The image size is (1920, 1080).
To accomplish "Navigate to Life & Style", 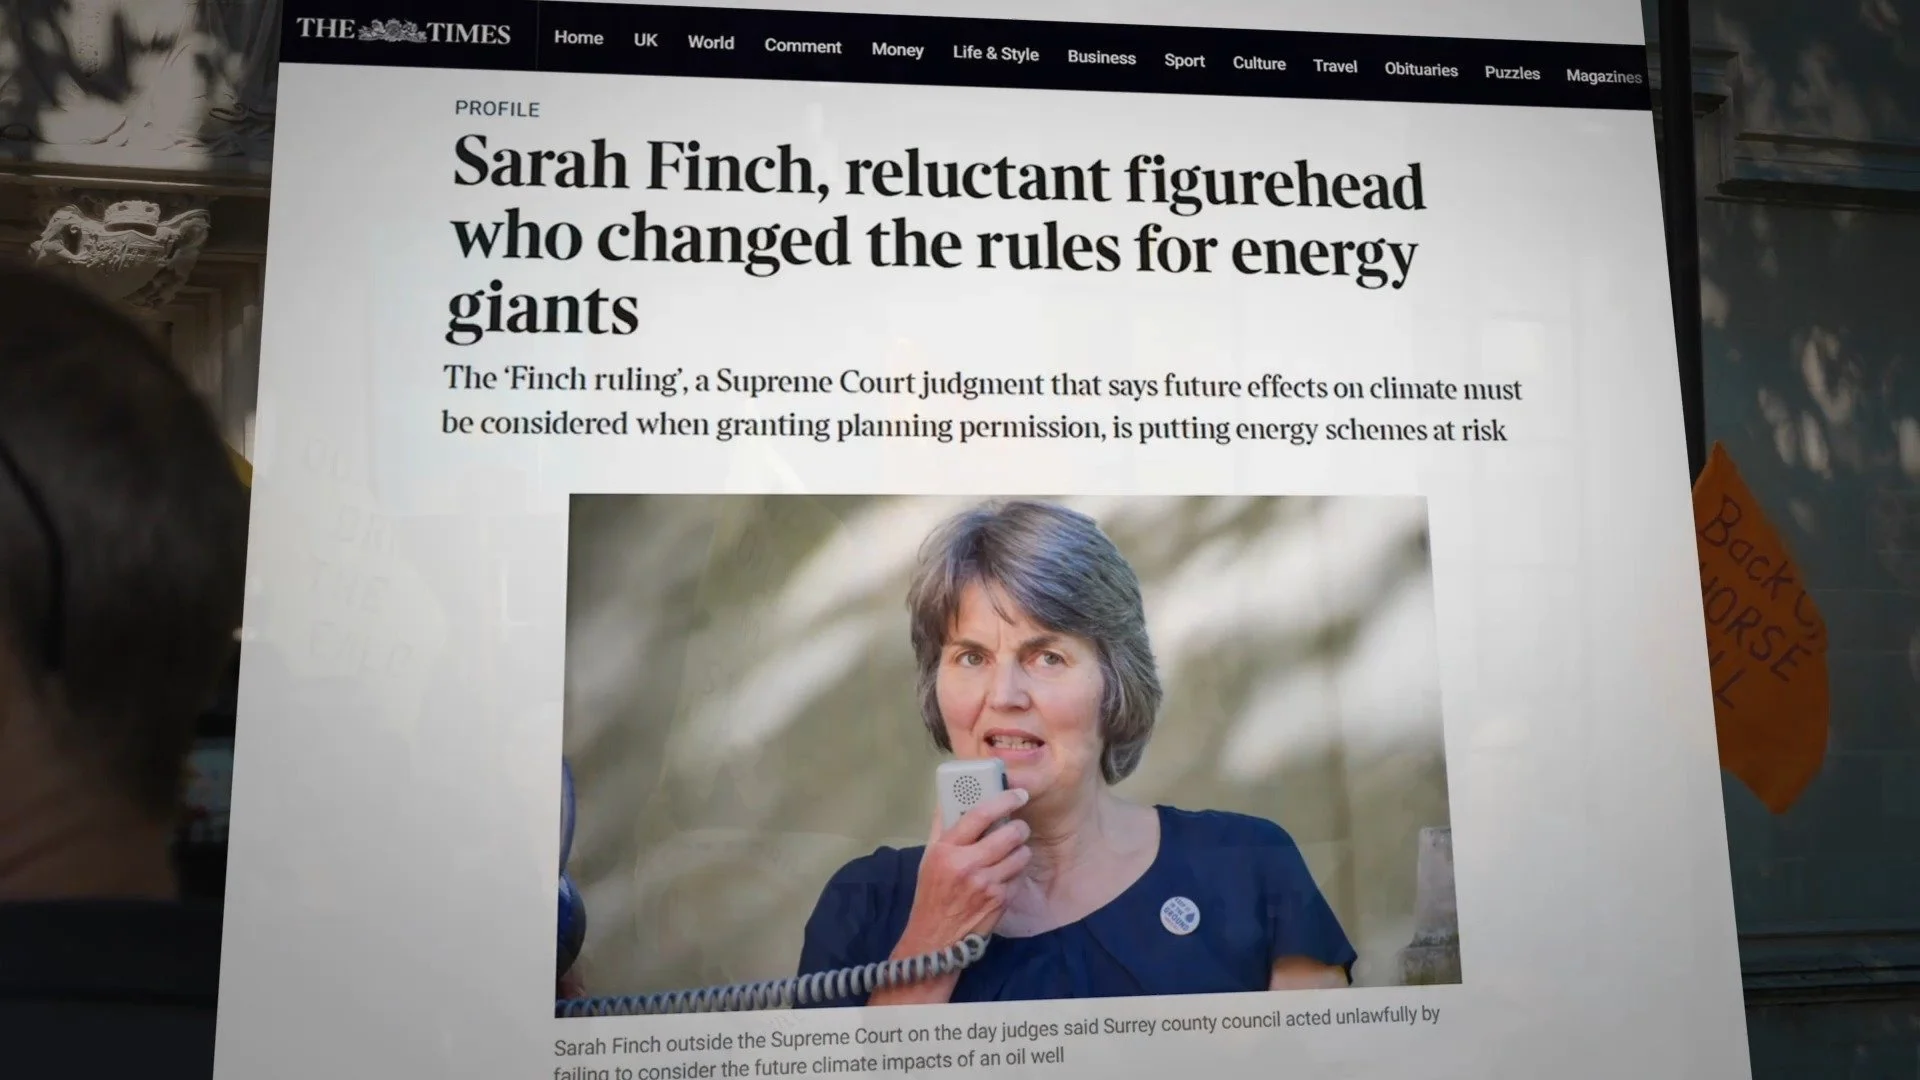I will [x=995, y=53].
